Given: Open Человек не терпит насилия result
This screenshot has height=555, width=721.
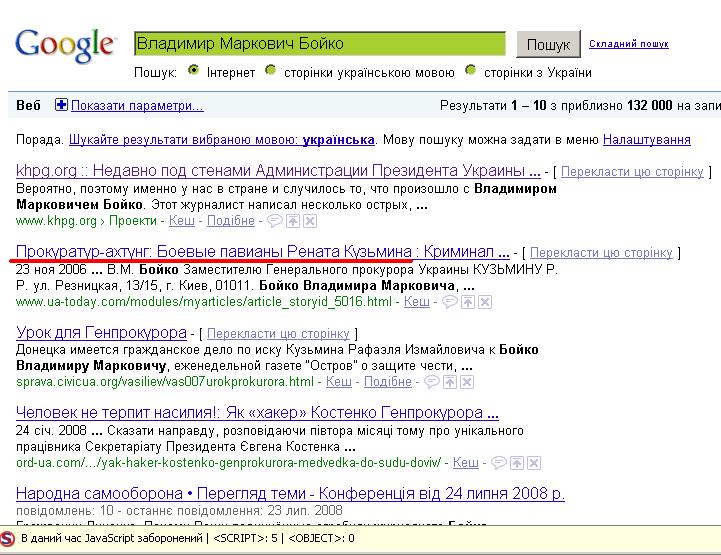Looking at the screenshot, I should 257,413.
